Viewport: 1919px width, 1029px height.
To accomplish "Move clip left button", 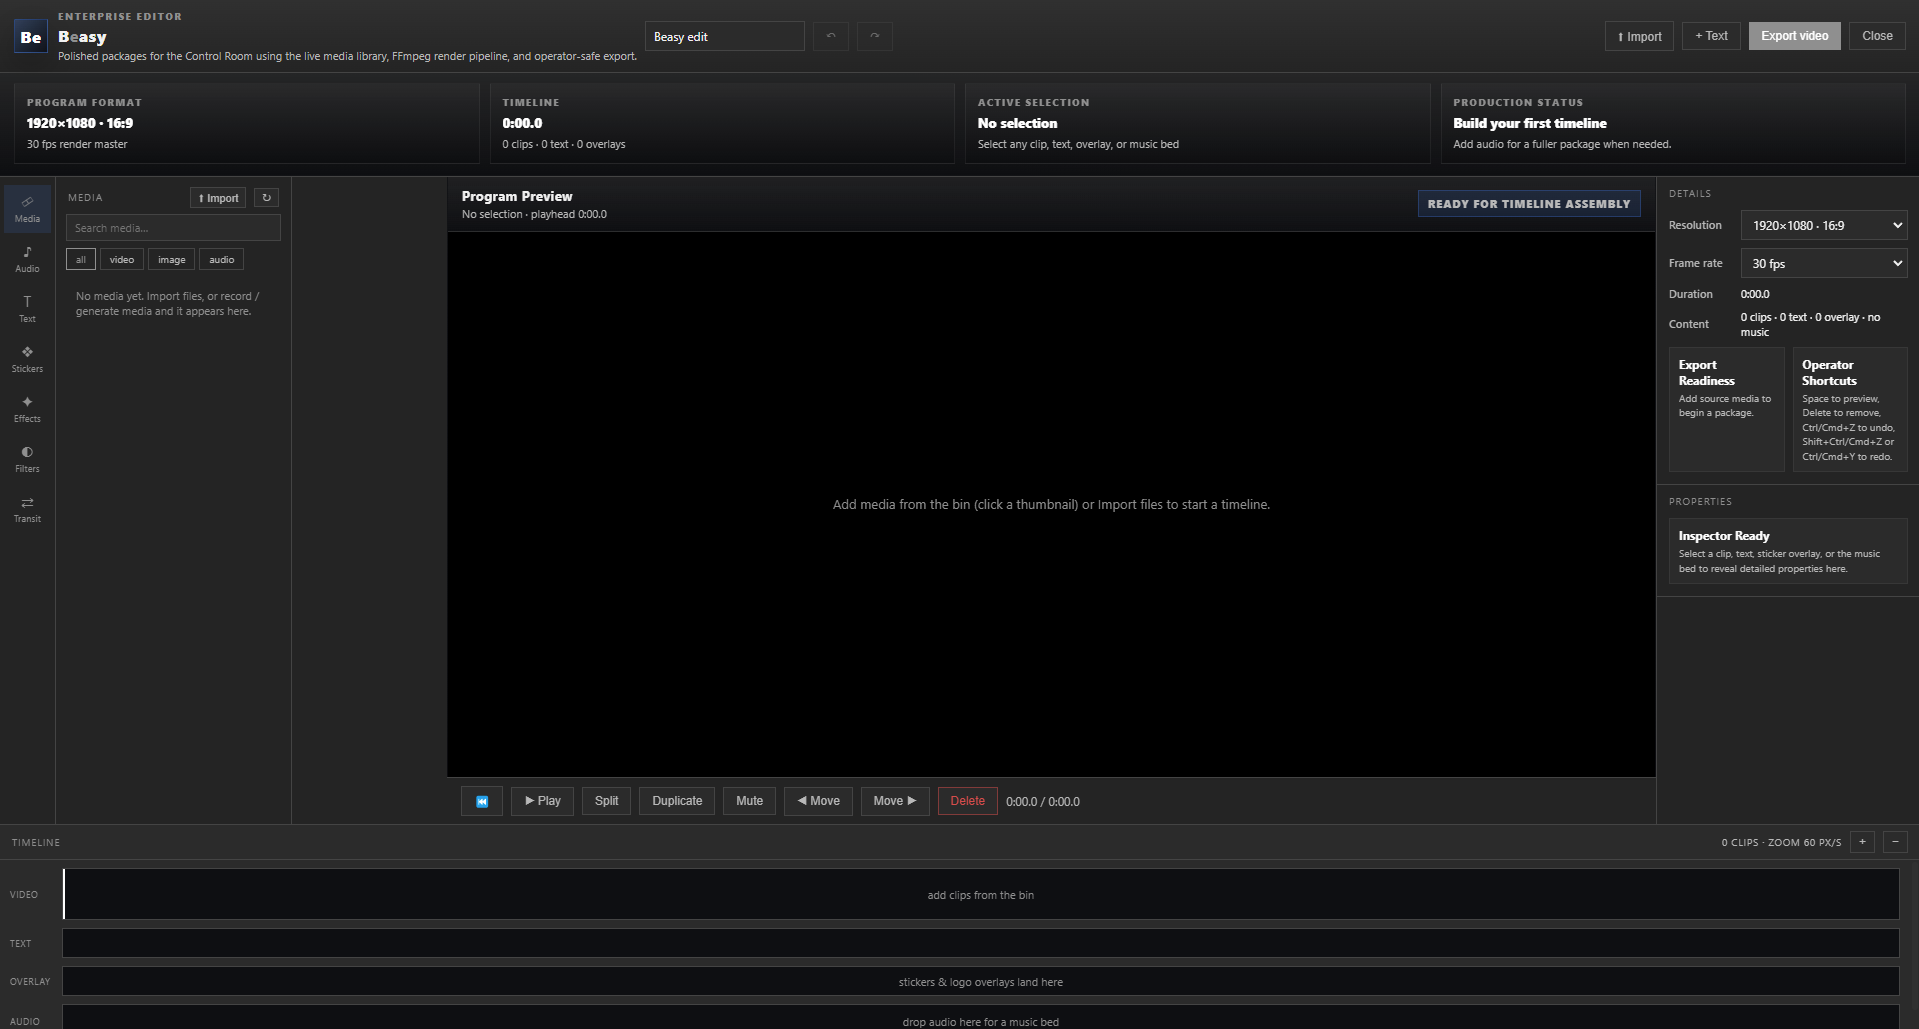I will coord(818,801).
